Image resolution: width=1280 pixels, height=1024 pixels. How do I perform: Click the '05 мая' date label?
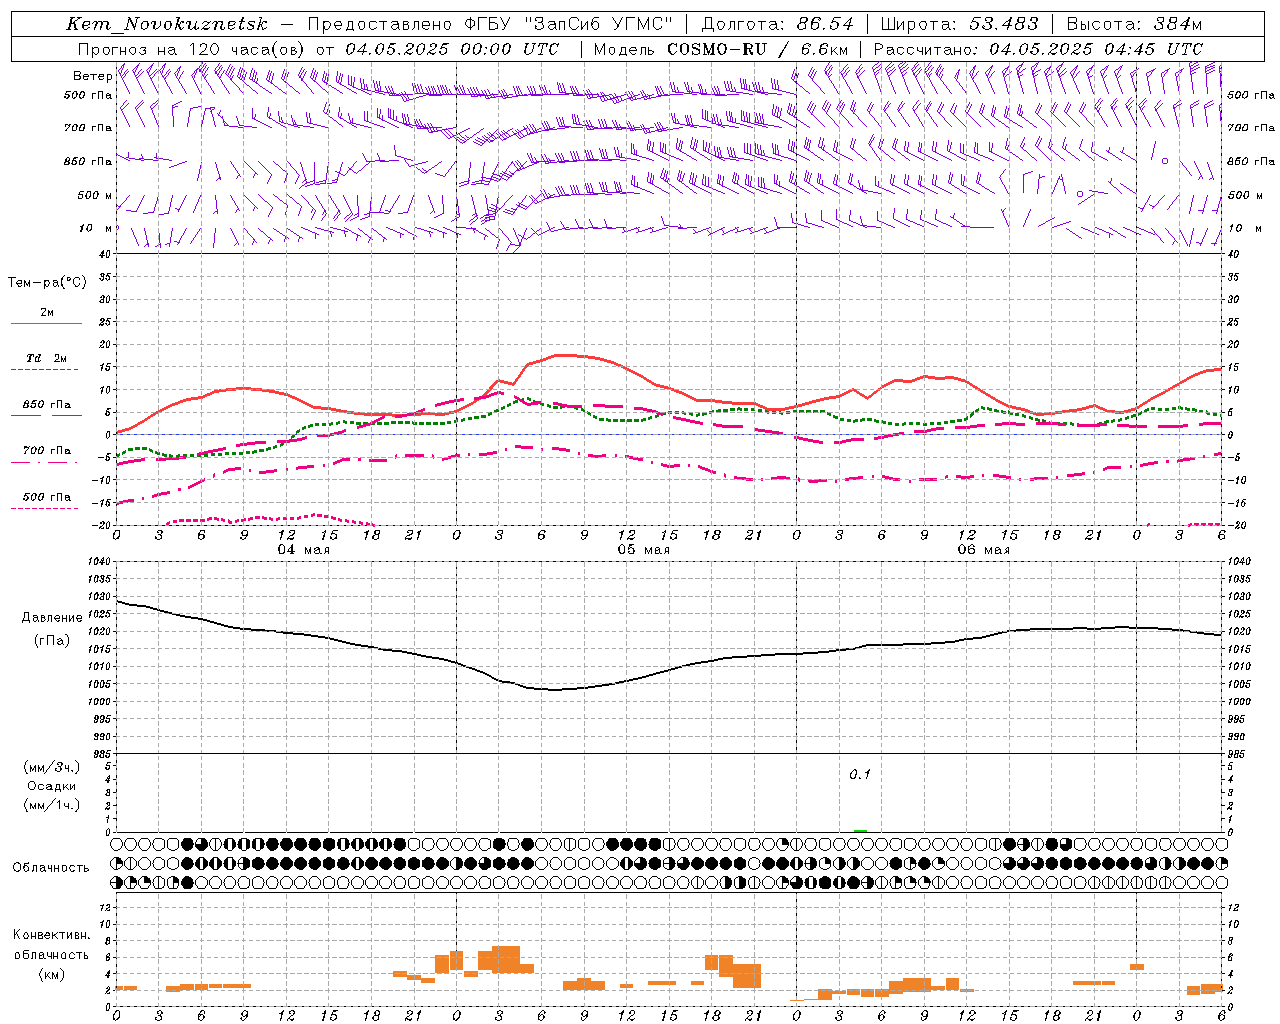pyautogui.click(x=644, y=550)
